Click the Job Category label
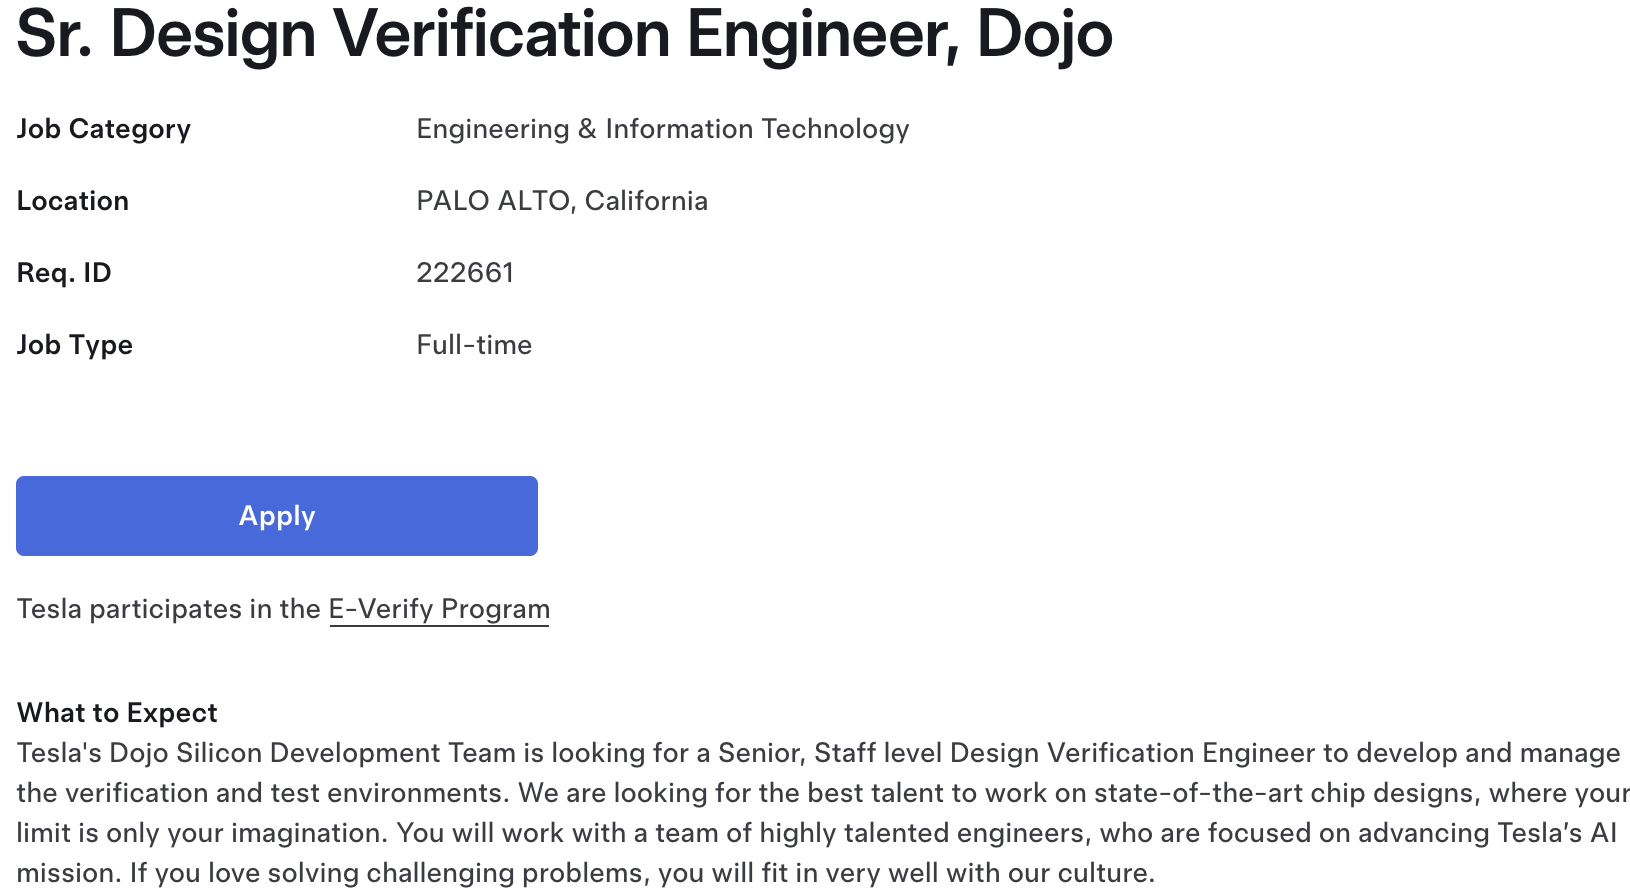The image size is (1630, 894). (104, 129)
